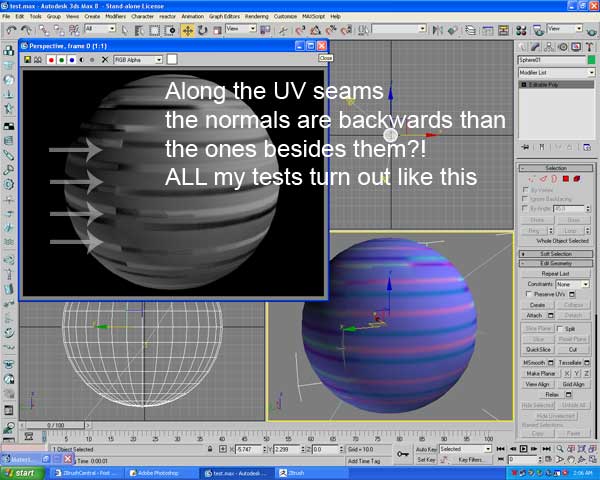Switch to the Hierarchy command panel tab
Viewport: 600px width, 480px height.
(x=549, y=47)
